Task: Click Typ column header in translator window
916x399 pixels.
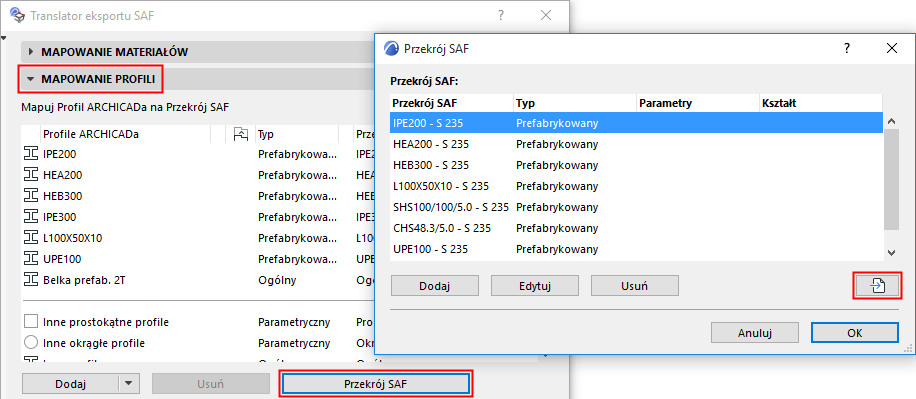Action: click(297, 134)
